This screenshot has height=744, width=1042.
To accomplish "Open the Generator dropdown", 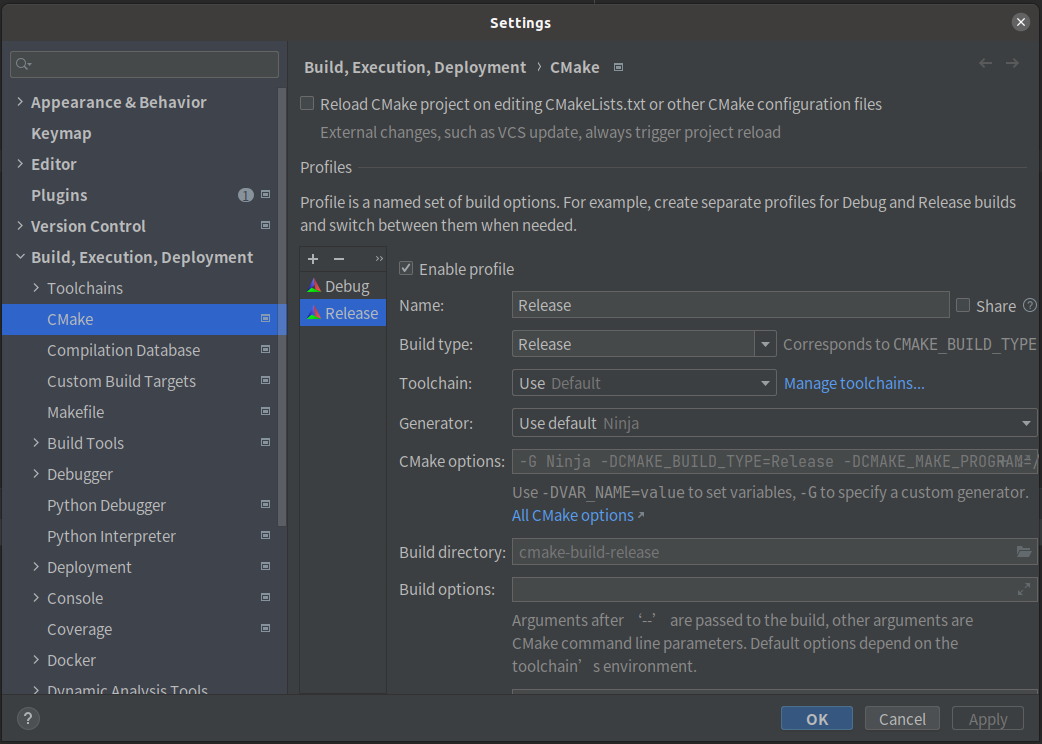I will (1027, 423).
